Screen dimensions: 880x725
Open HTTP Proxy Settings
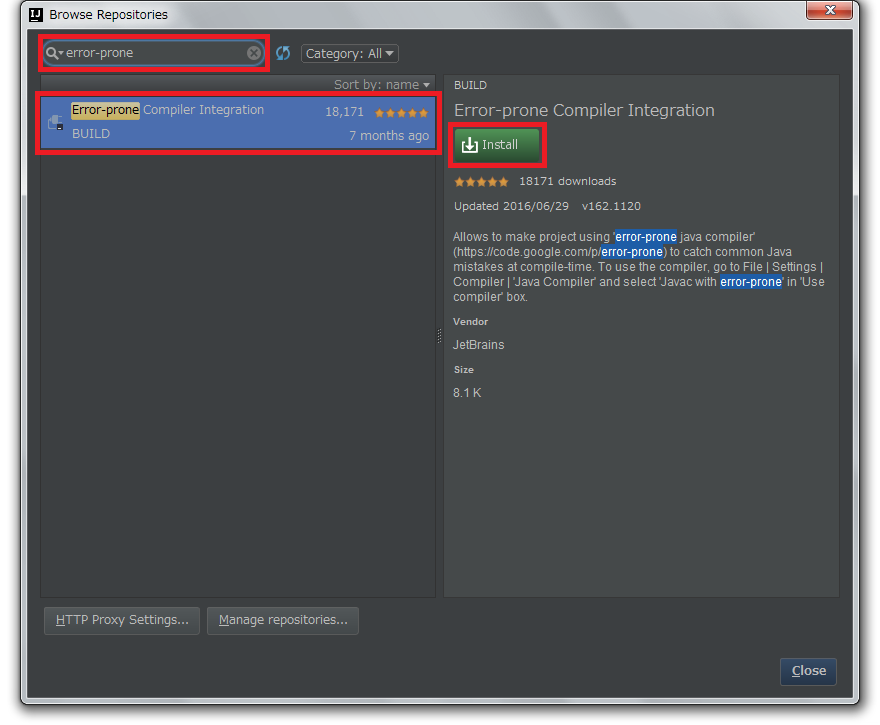point(122,620)
